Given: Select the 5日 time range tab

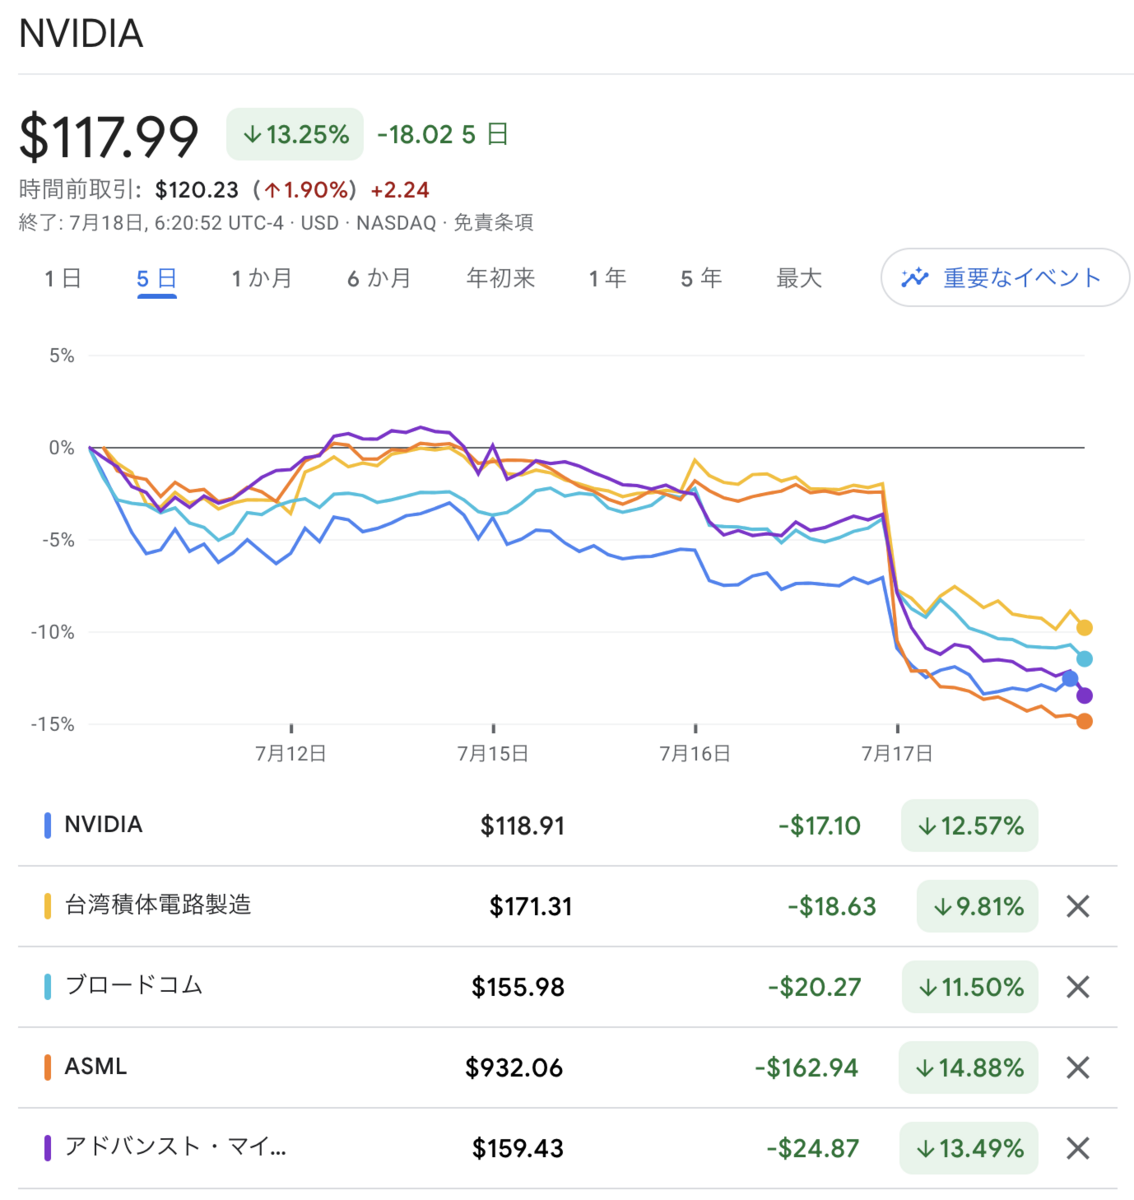Looking at the screenshot, I should tap(156, 279).
